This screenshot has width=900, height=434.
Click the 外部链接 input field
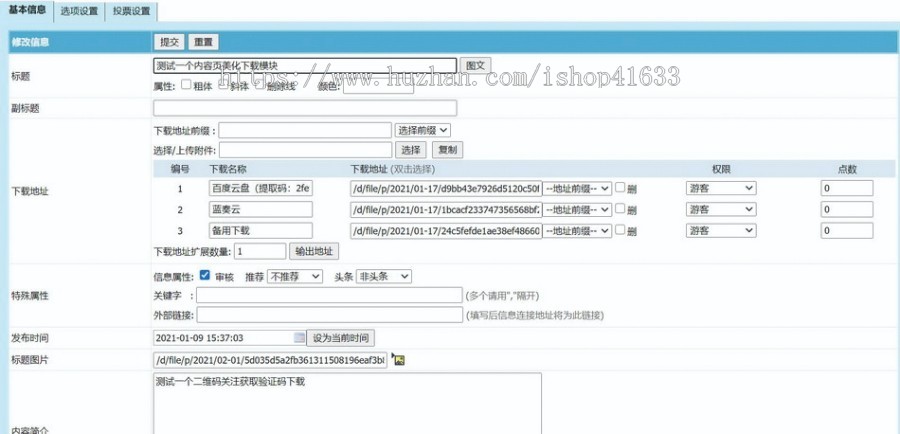coord(329,315)
